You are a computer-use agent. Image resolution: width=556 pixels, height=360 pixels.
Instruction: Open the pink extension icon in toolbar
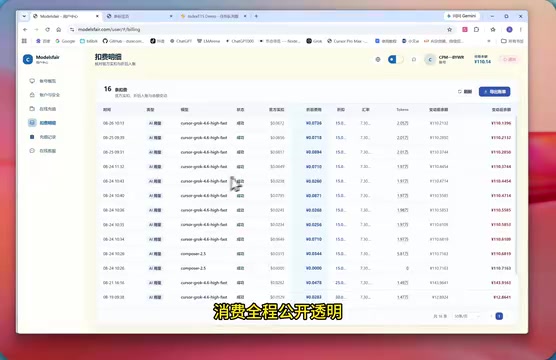[x=465, y=29]
